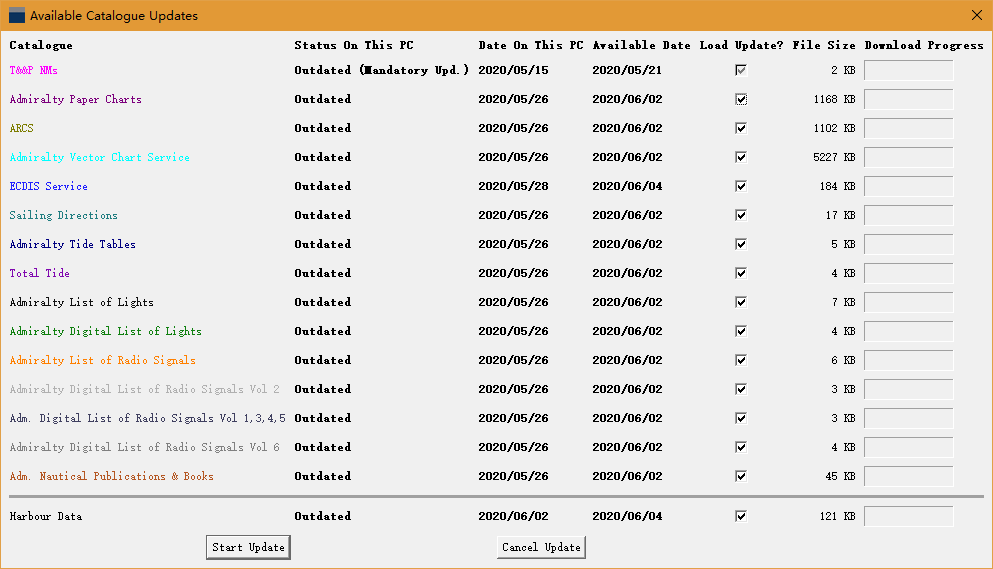Viewport: 993px width, 569px height.
Task: Click Outdated (Mandatory Upd.) status text
Action: (x=382, y=70)
